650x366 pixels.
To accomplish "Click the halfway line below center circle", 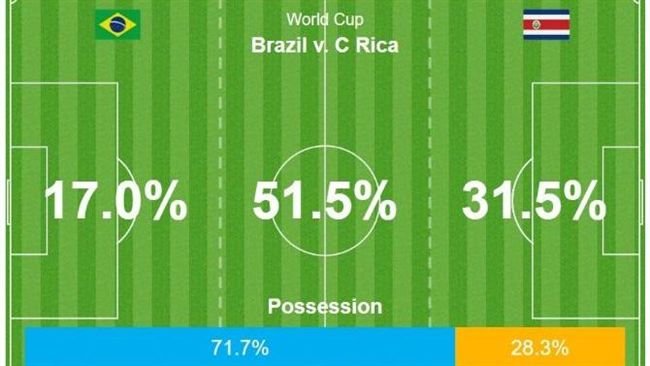I will pyautogui.click(x=325, y=290).
